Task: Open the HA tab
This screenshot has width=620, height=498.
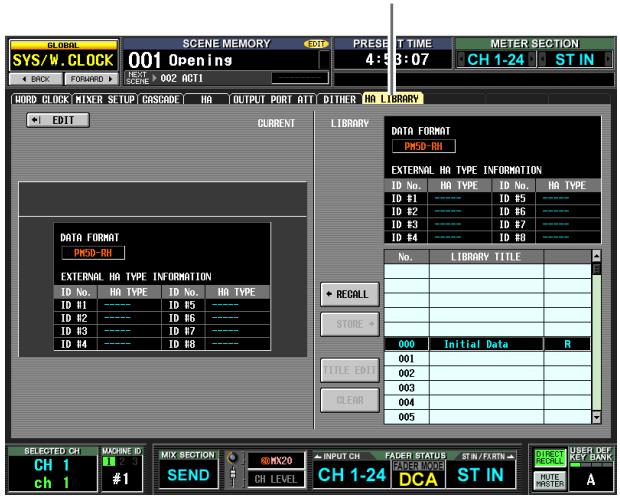Action: tap(206, 99)
